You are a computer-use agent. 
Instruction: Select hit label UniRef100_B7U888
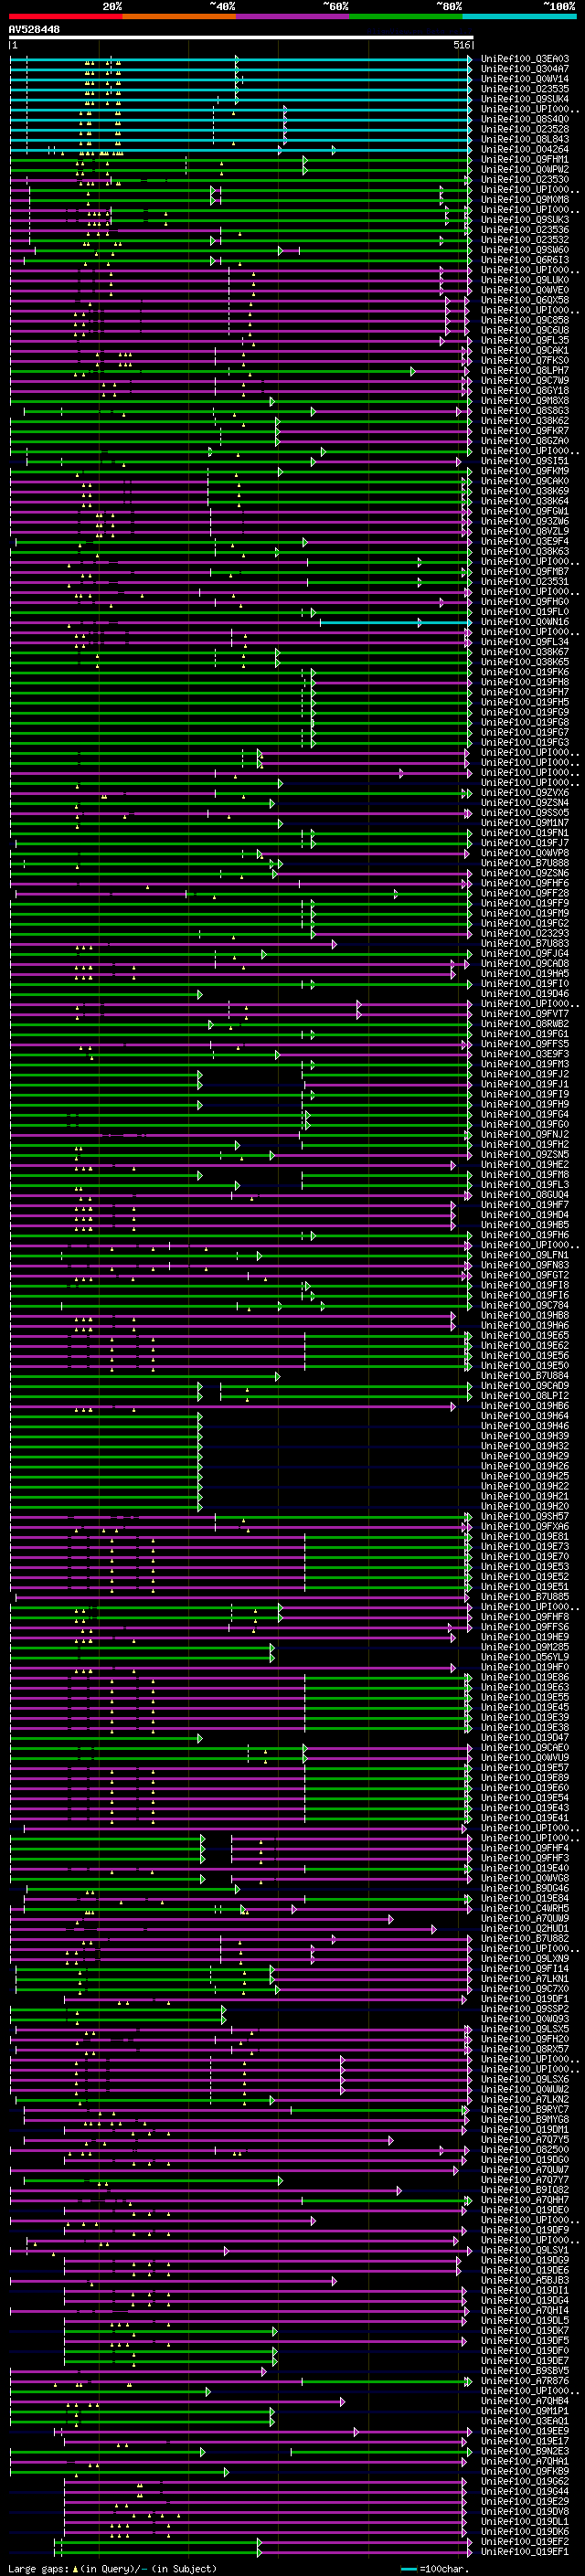coord(525,863)
